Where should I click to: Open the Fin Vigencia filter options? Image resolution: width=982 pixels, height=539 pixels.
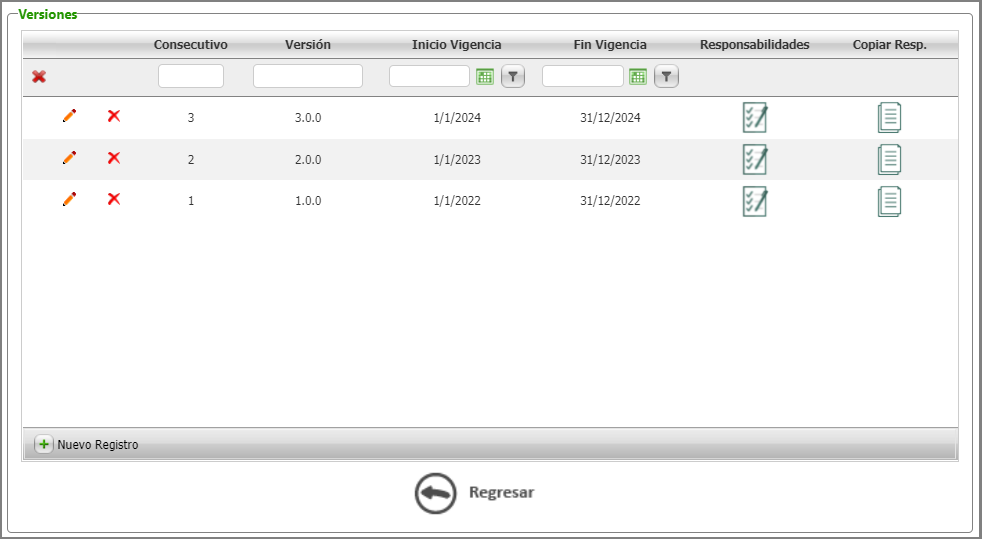click(666, 77)
